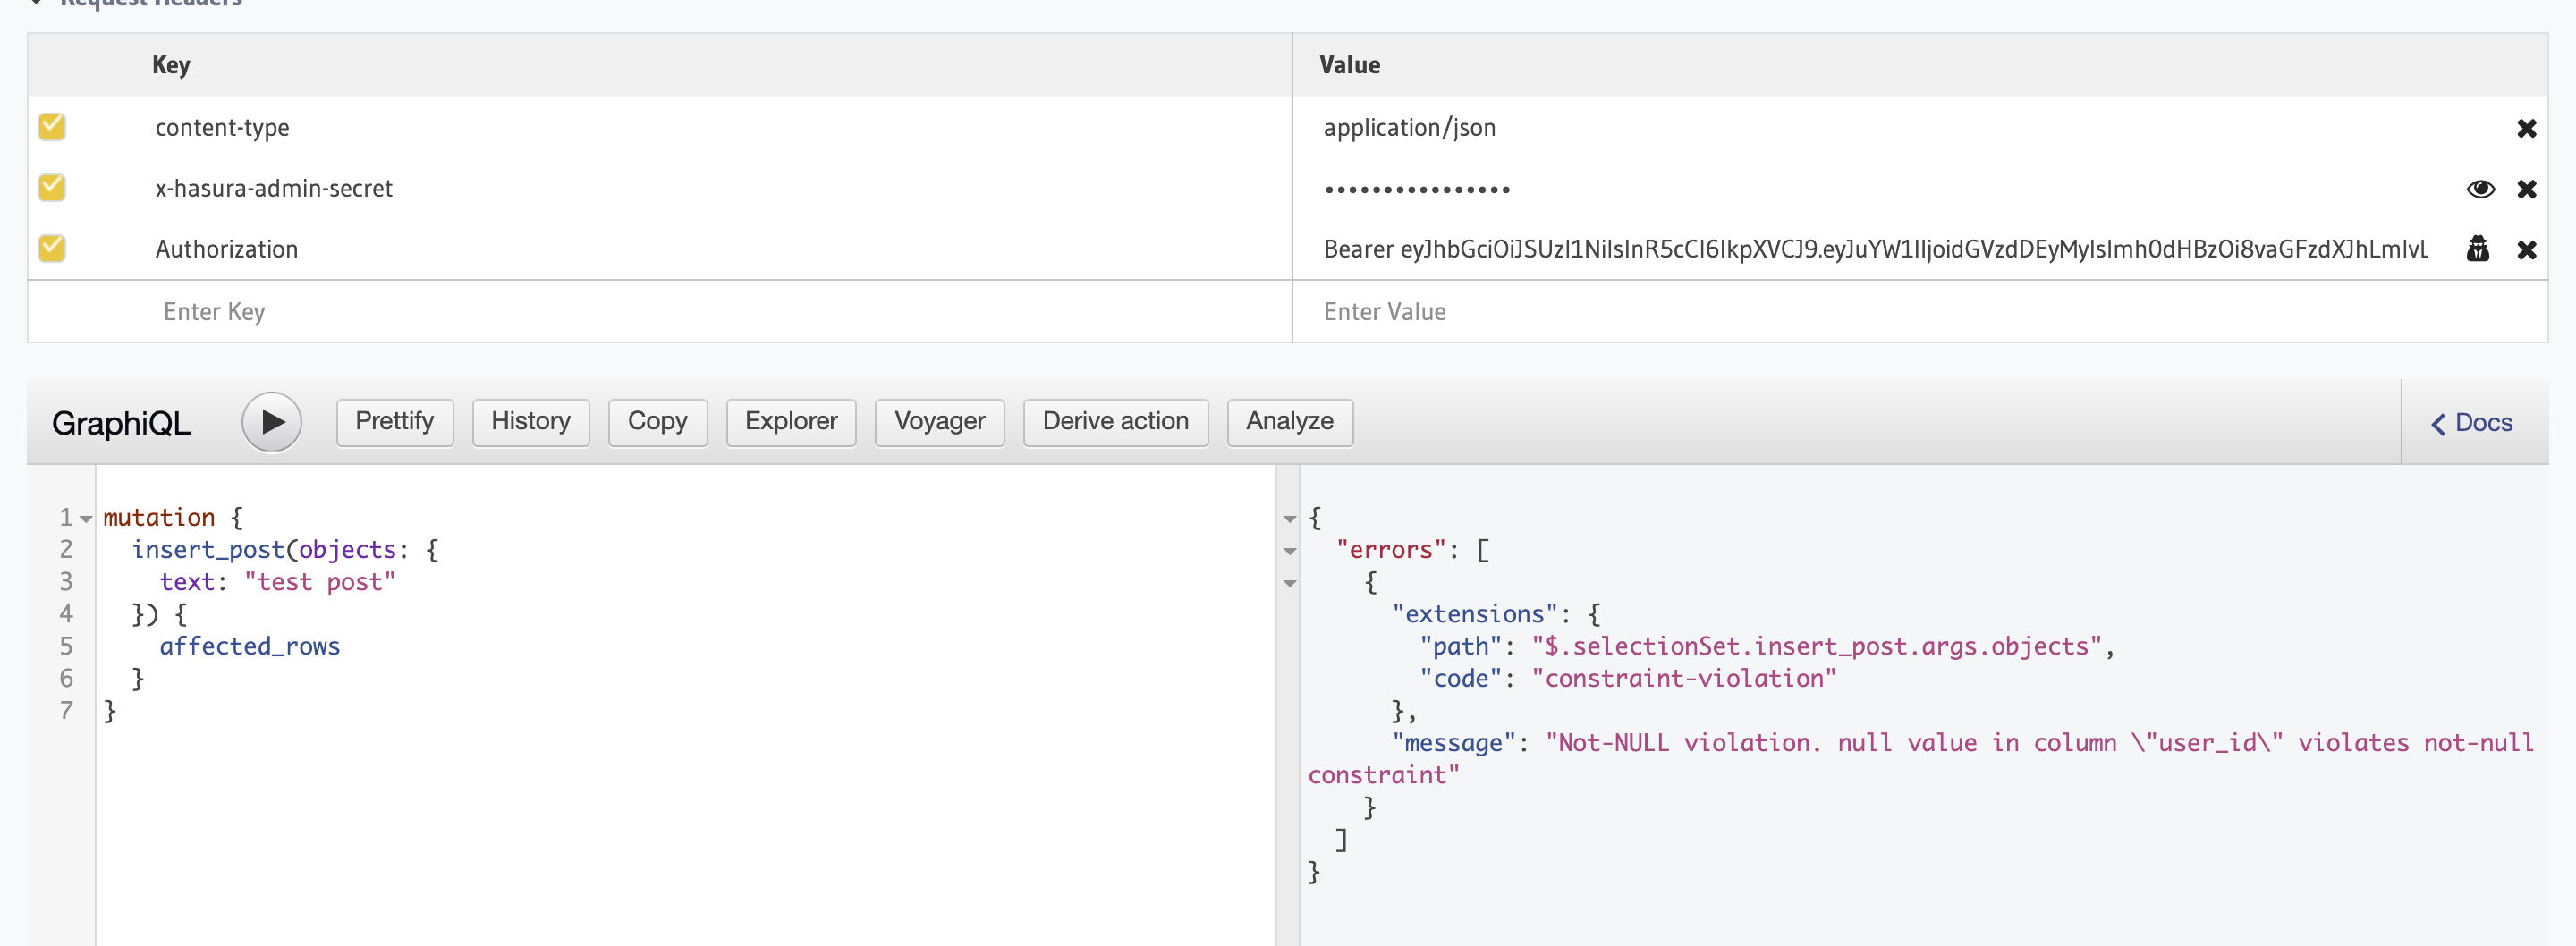Viewport: 2576px width, 946px height.
Task: Click the application/json header value
Action: (1409, 128)
